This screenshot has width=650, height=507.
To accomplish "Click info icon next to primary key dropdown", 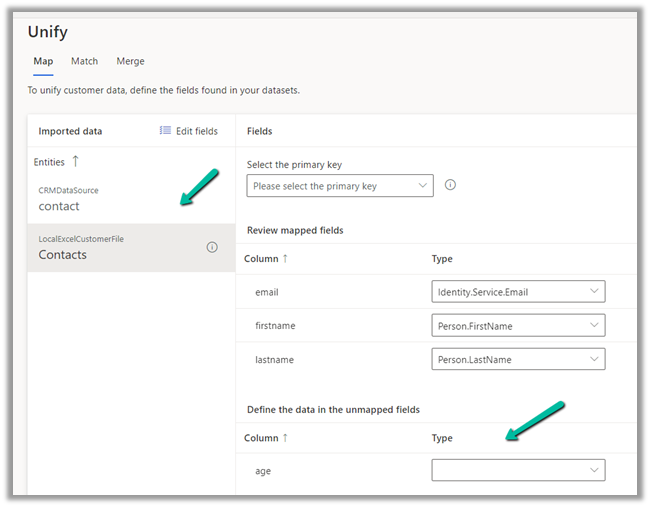I will pos(450,185).
